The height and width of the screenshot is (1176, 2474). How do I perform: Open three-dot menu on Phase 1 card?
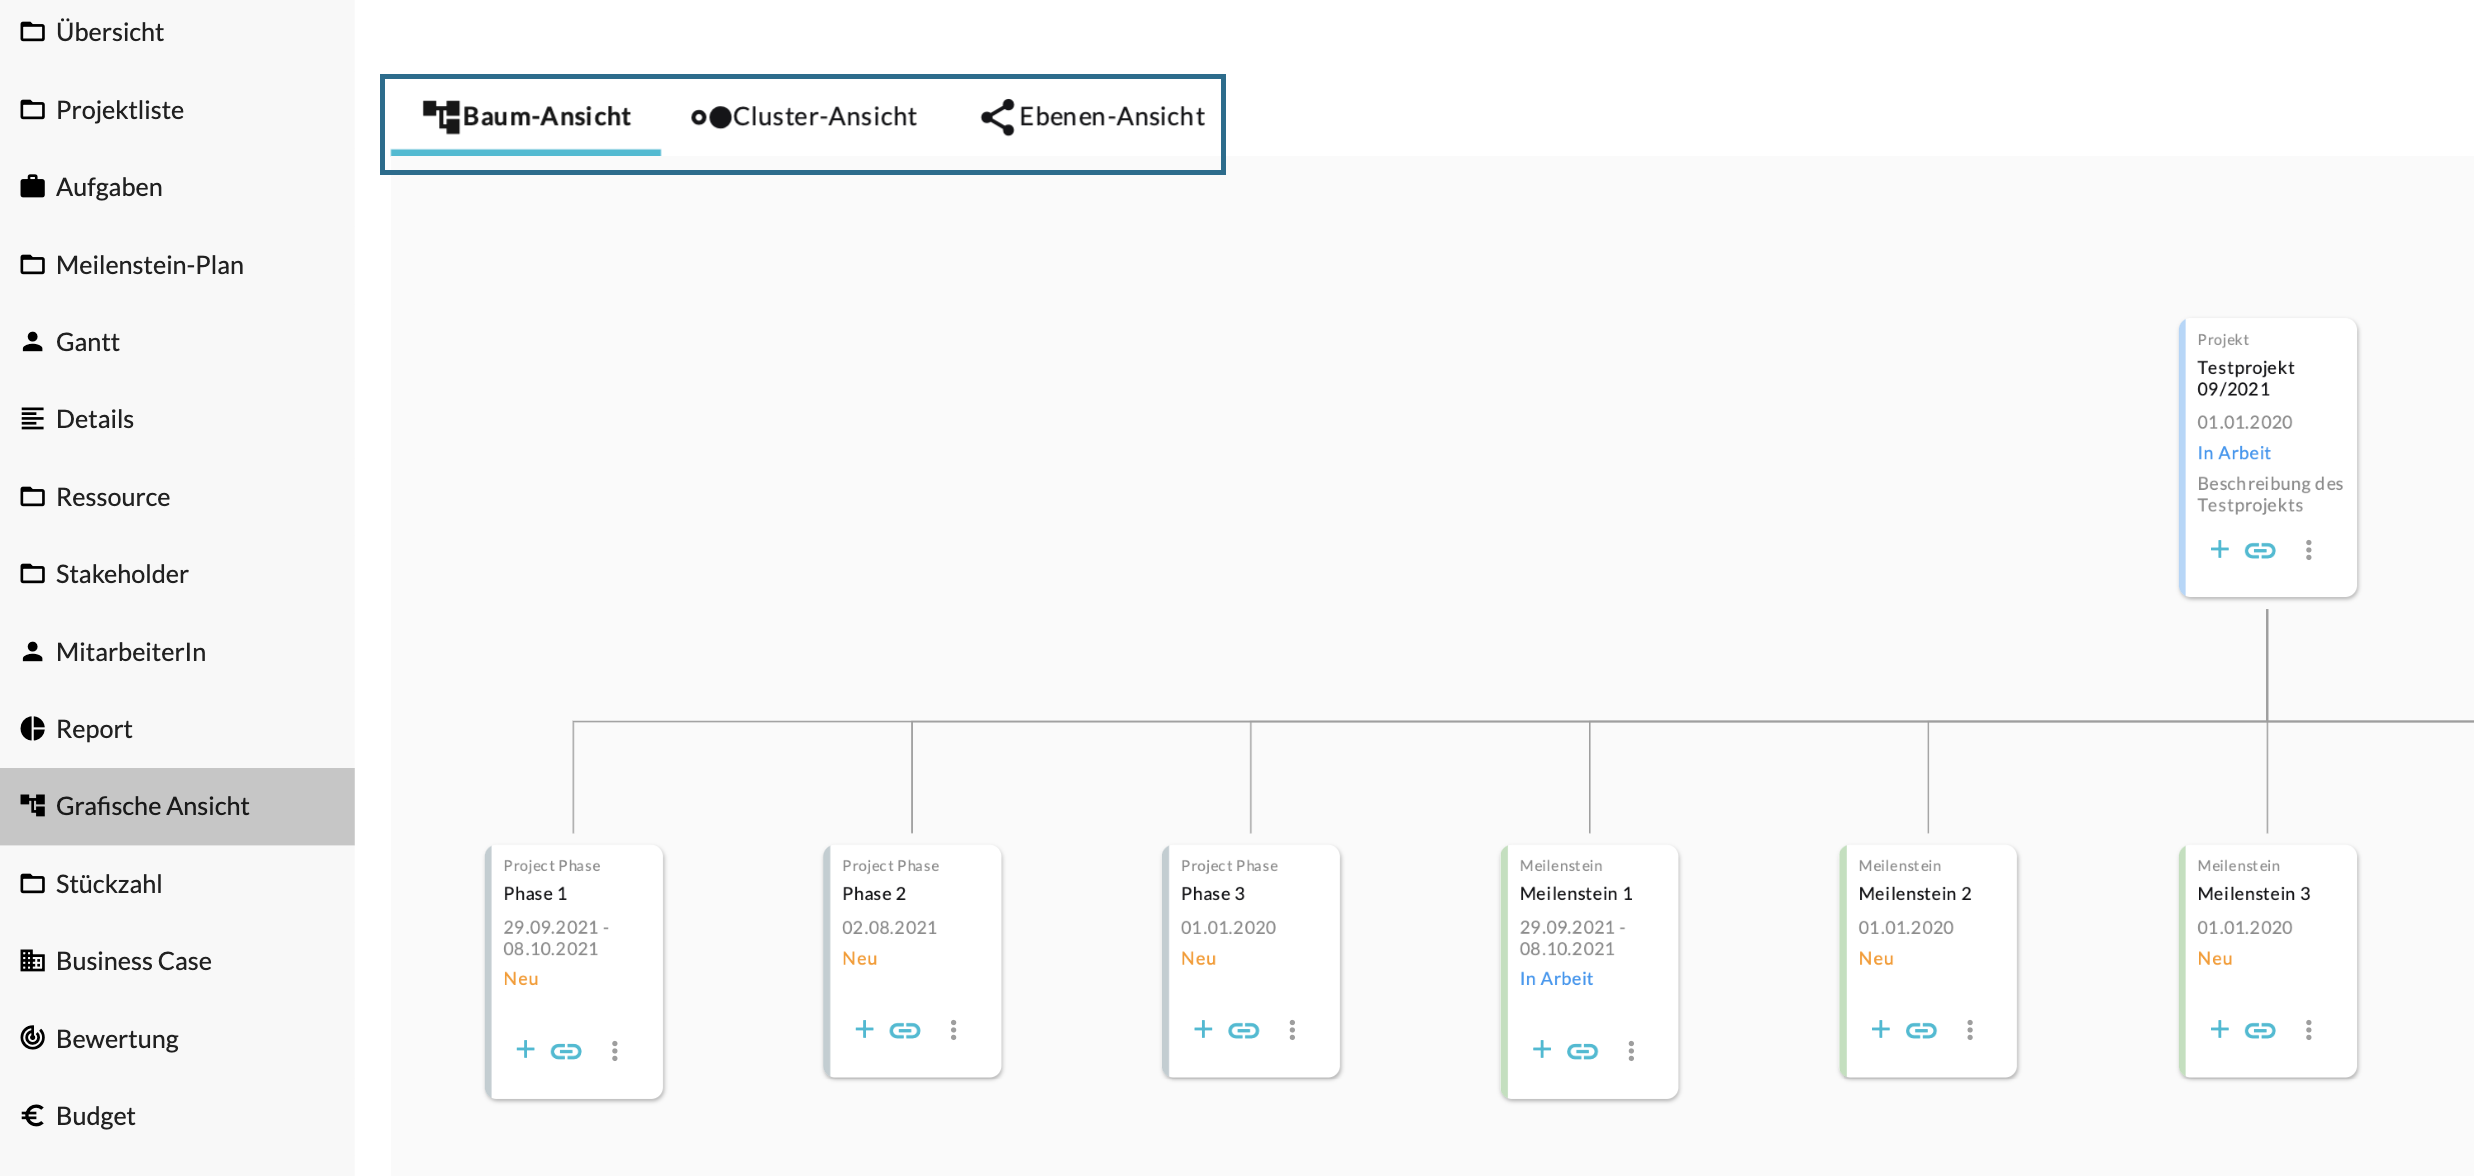click(x=615, y=1050)
